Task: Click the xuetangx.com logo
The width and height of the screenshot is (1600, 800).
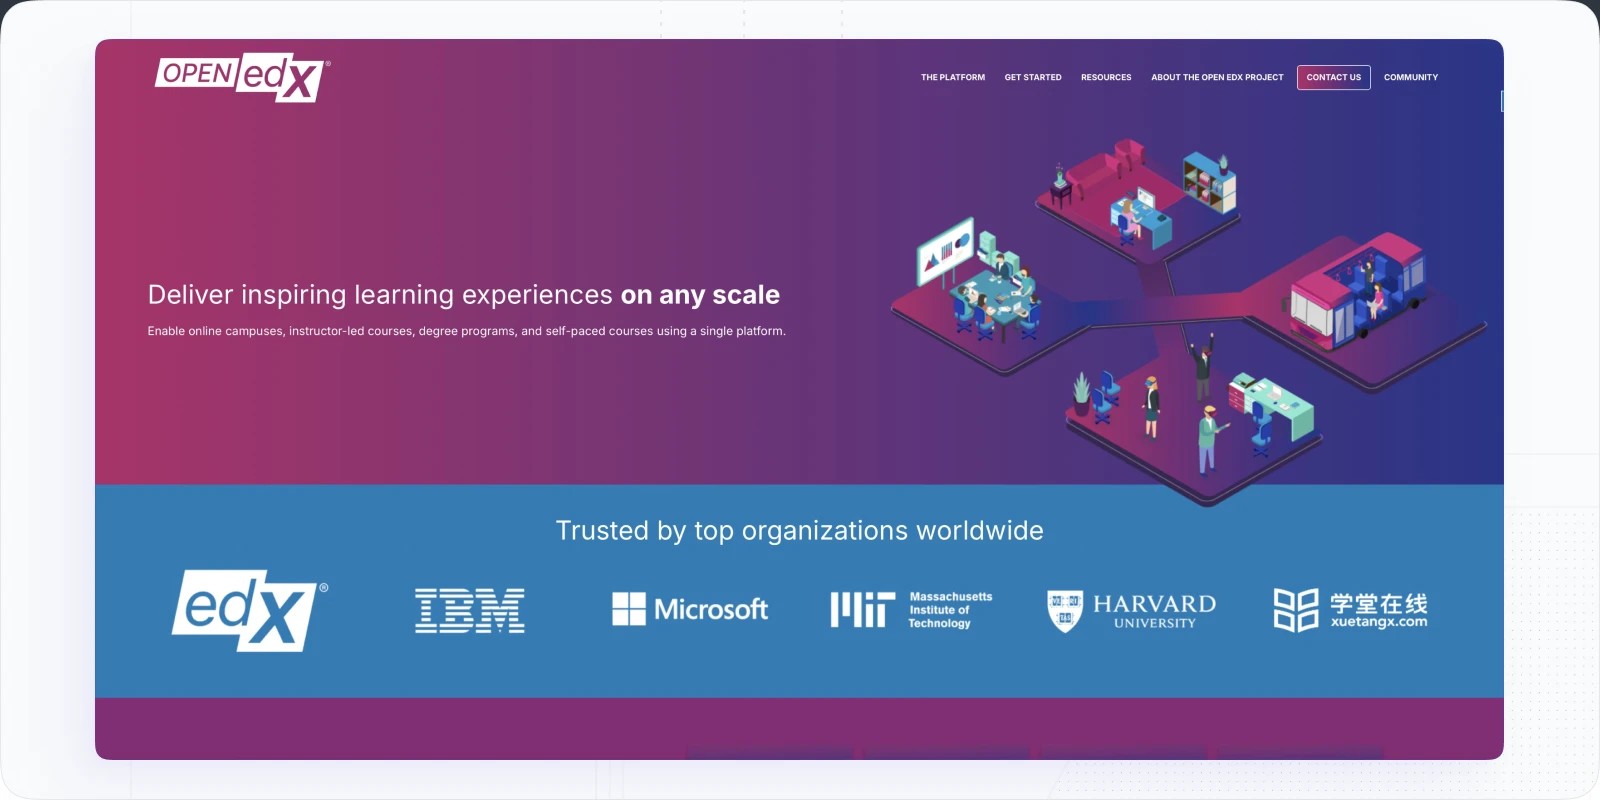Action: point(1351,610)
